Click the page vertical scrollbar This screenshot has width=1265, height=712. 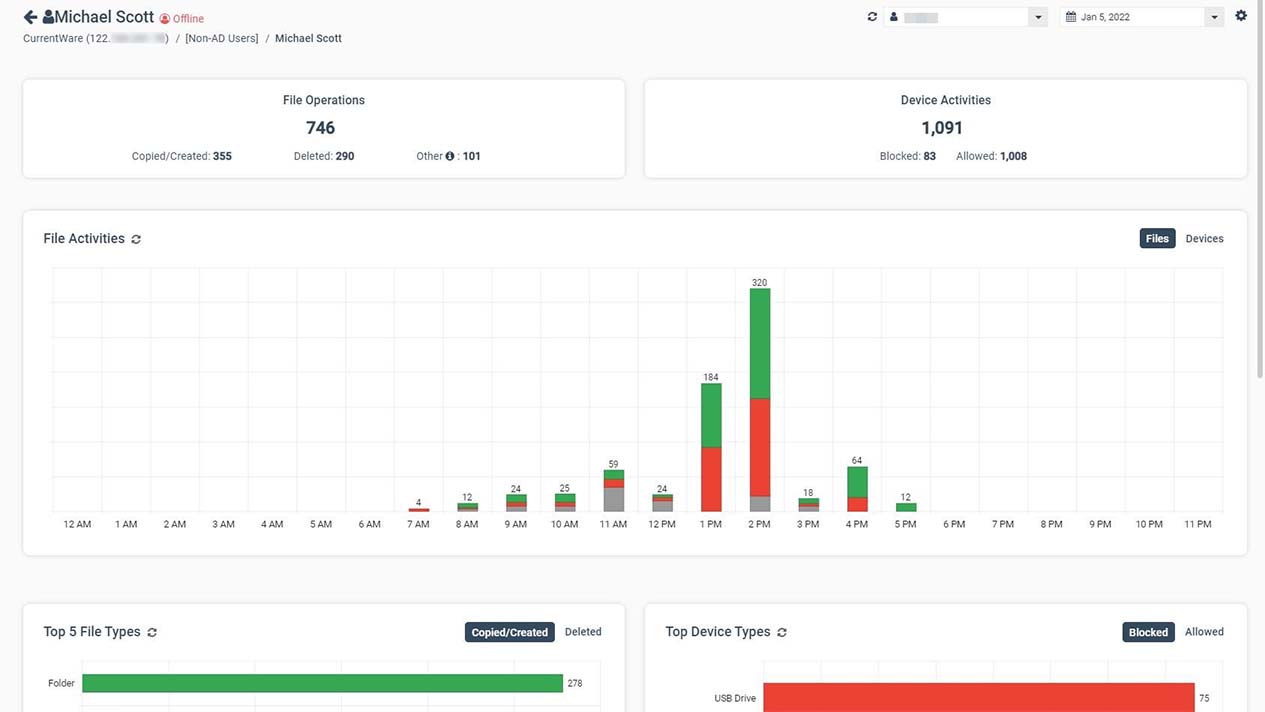click(x=1260, y=190)
